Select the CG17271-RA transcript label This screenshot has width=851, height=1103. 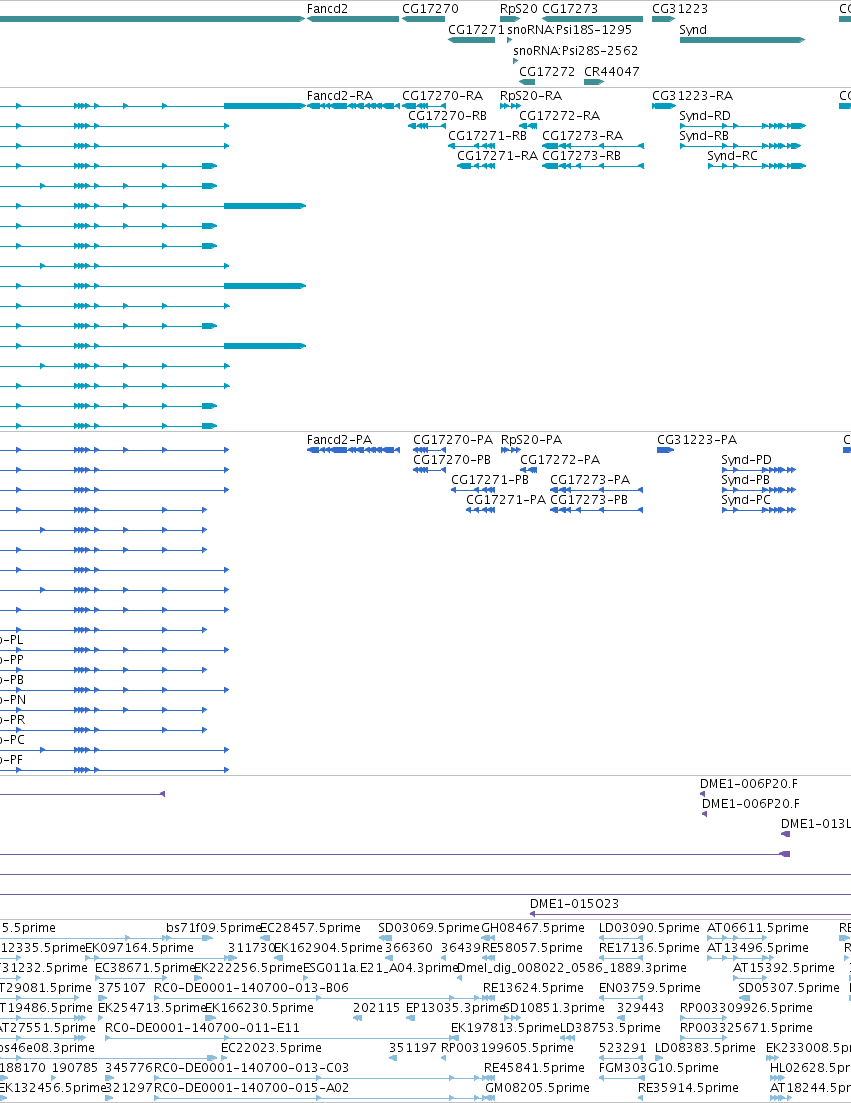coord(497,155)
